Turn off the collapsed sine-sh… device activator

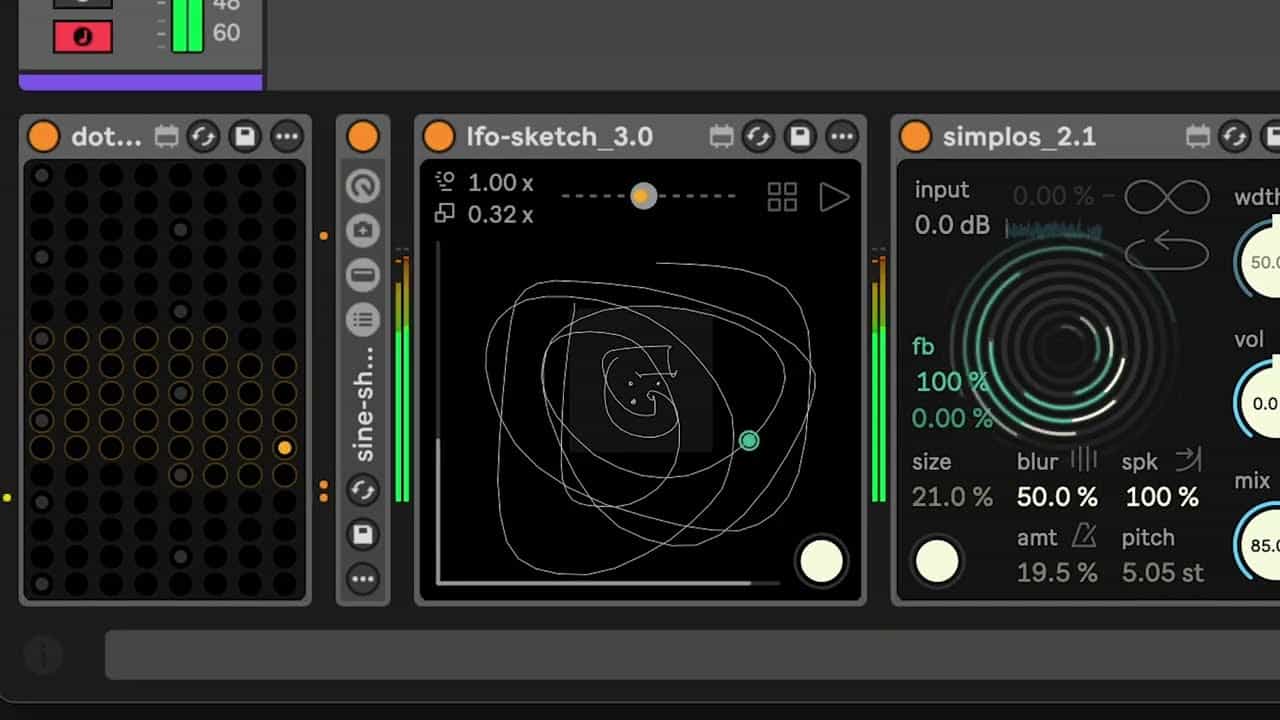coord(363,136)
